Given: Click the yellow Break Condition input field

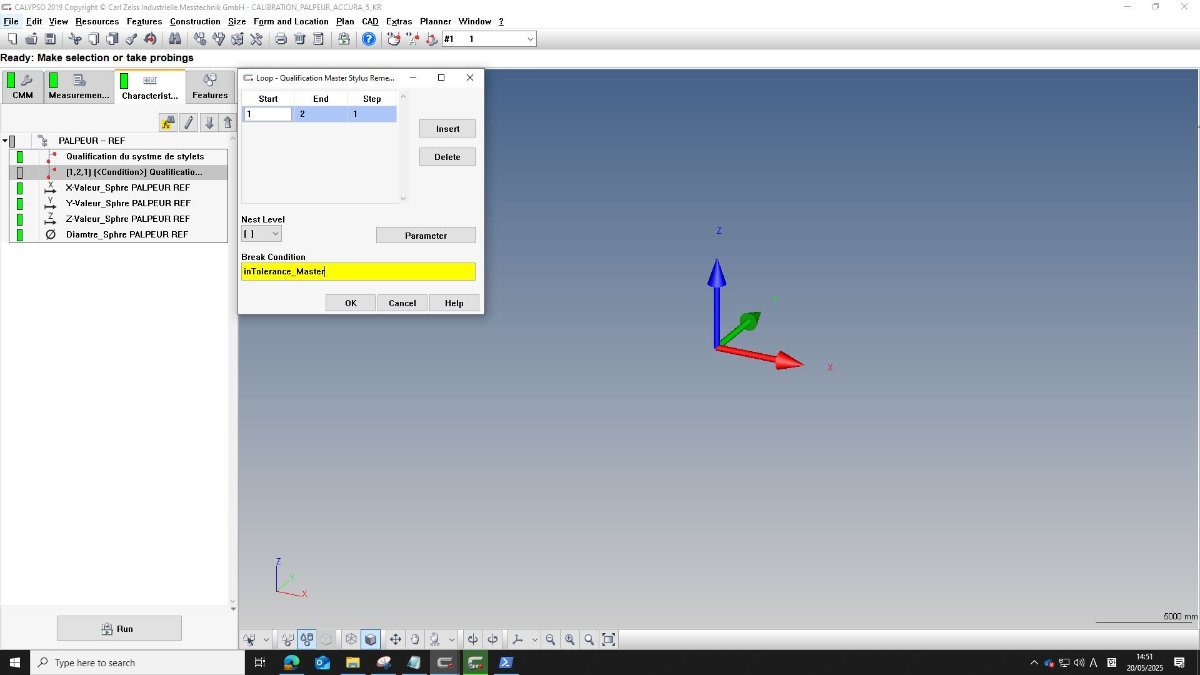Looking at the screenshot, I should coord(358,271).
